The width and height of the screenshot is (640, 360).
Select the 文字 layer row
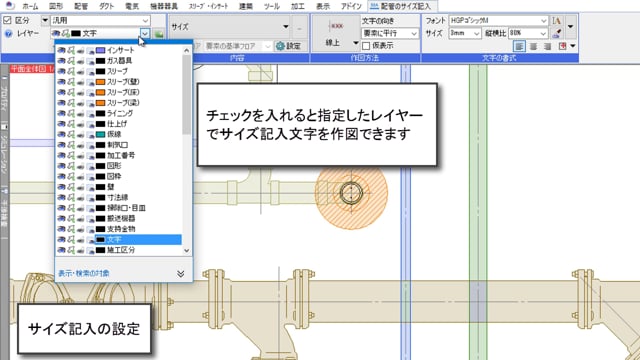[x=119, y=240]
